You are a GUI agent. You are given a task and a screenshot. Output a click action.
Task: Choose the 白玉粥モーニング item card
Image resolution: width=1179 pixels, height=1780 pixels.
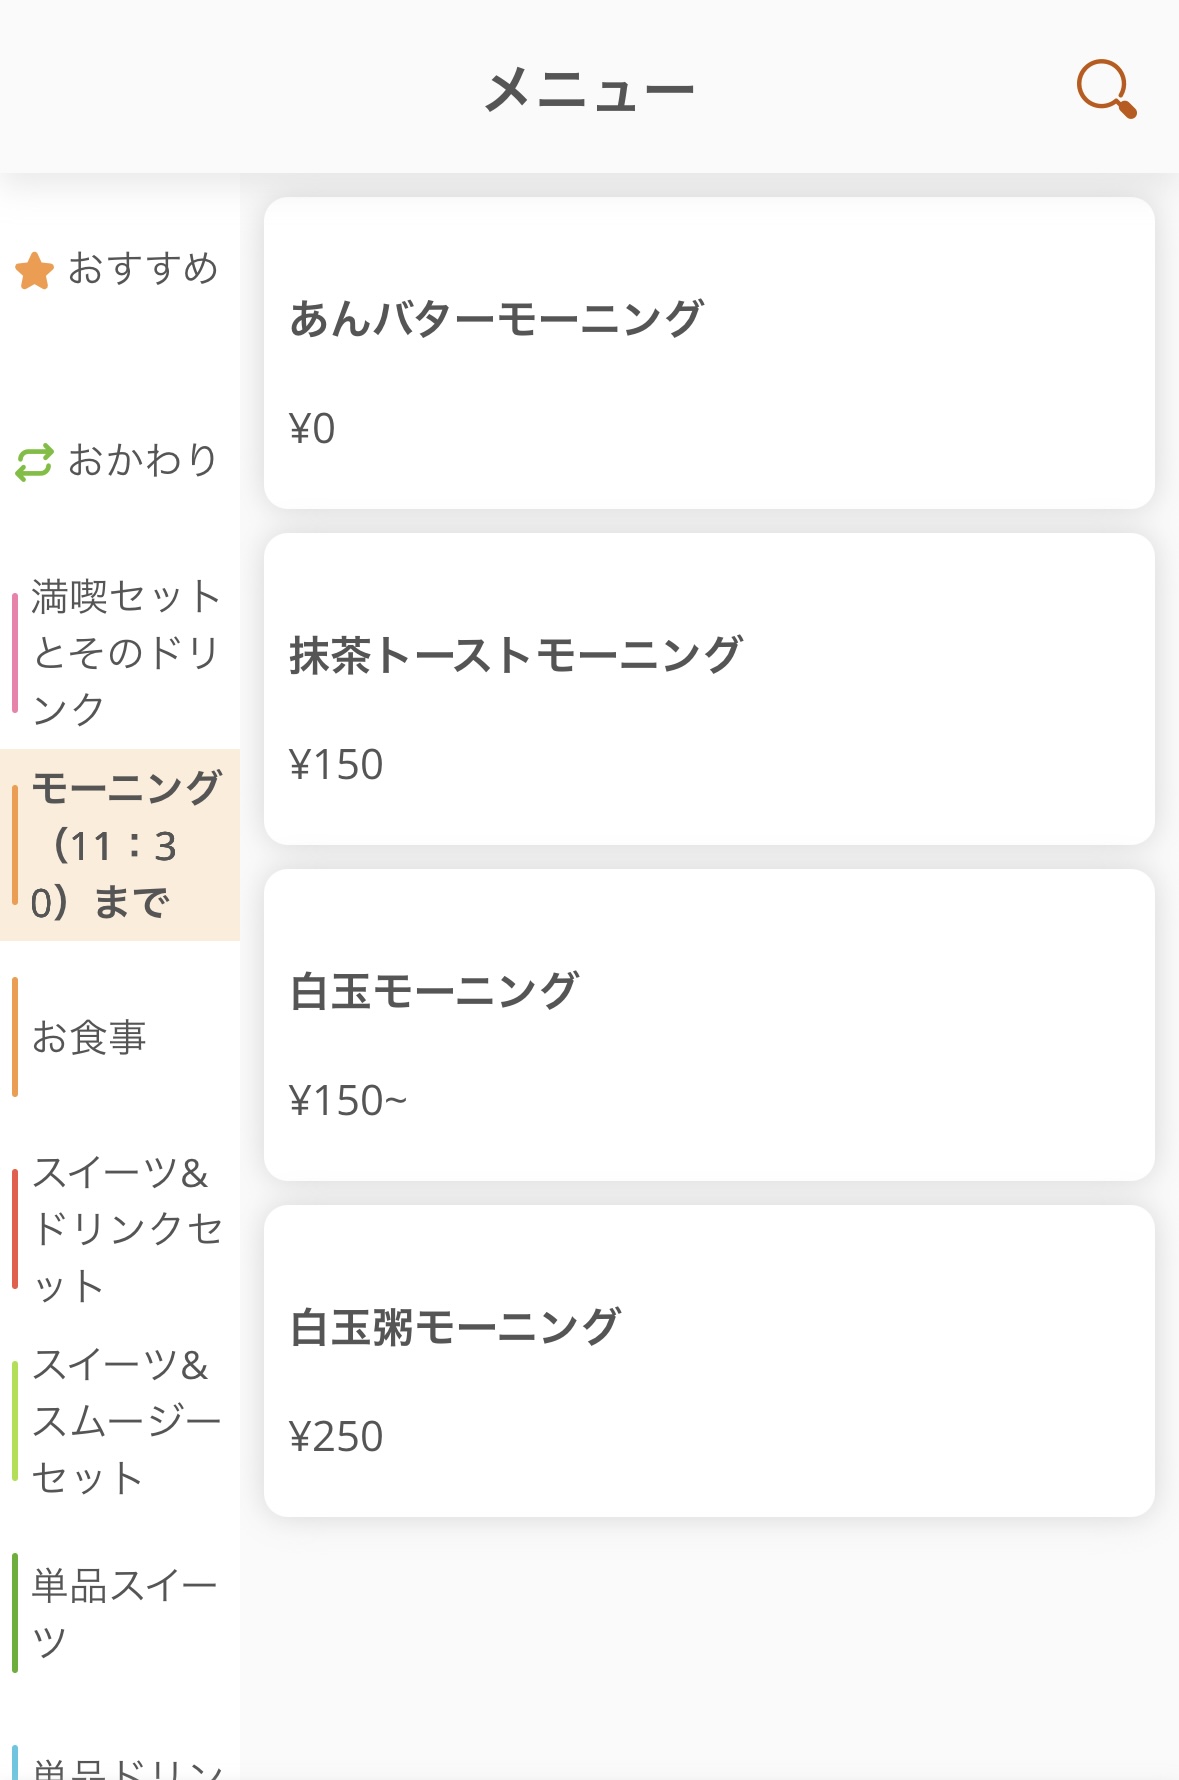[x=709, y=1361]
